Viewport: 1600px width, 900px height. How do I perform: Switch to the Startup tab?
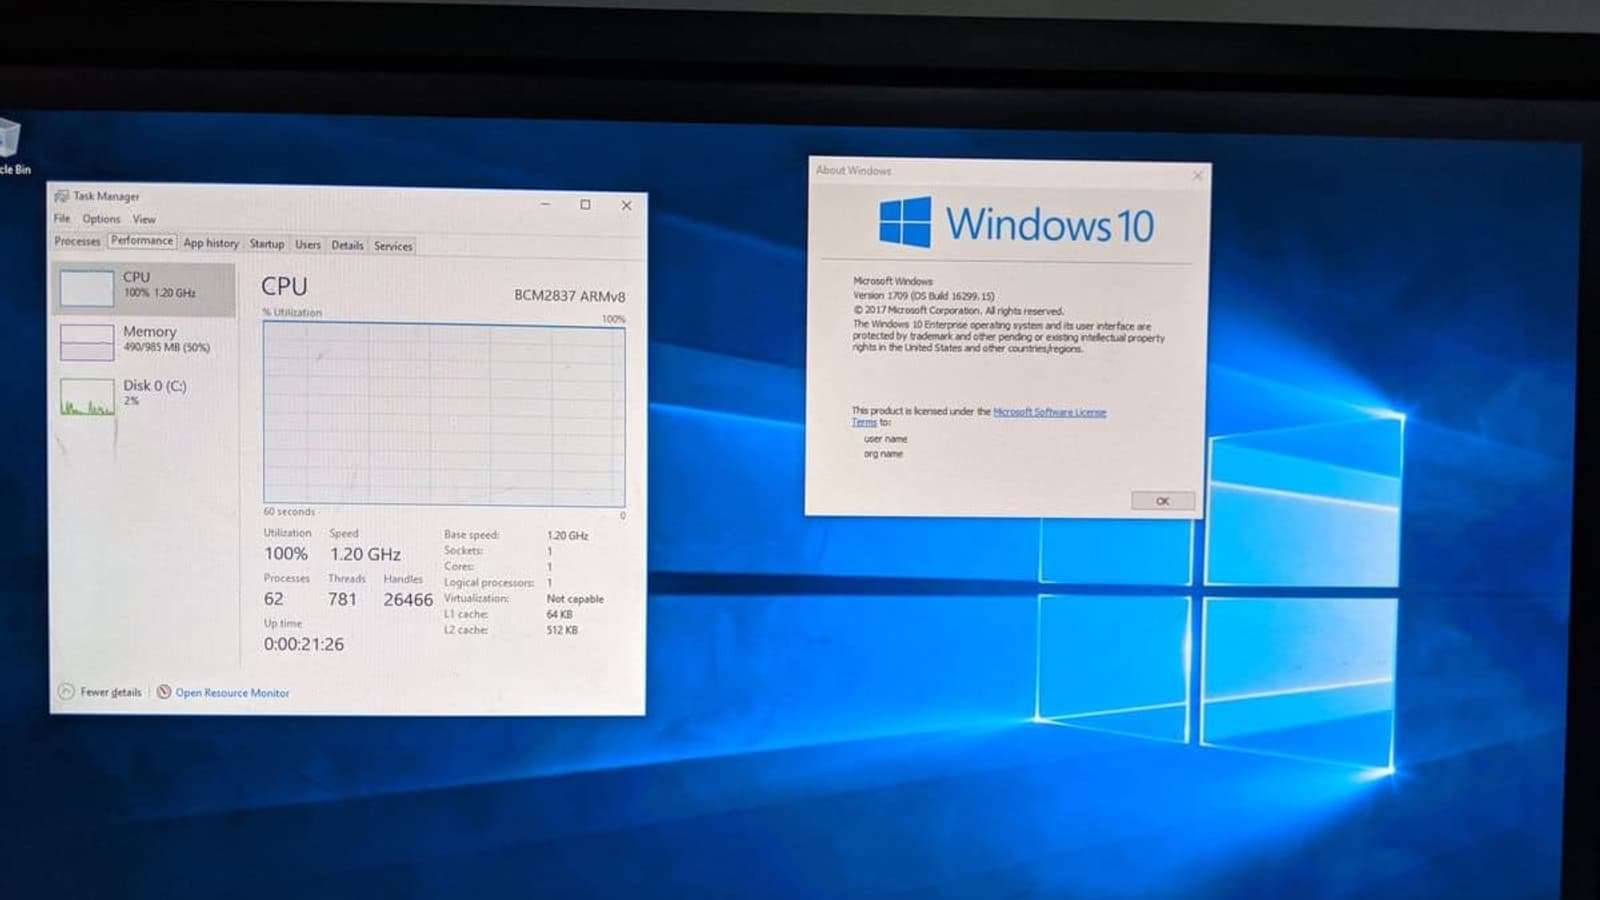[267, 244]
